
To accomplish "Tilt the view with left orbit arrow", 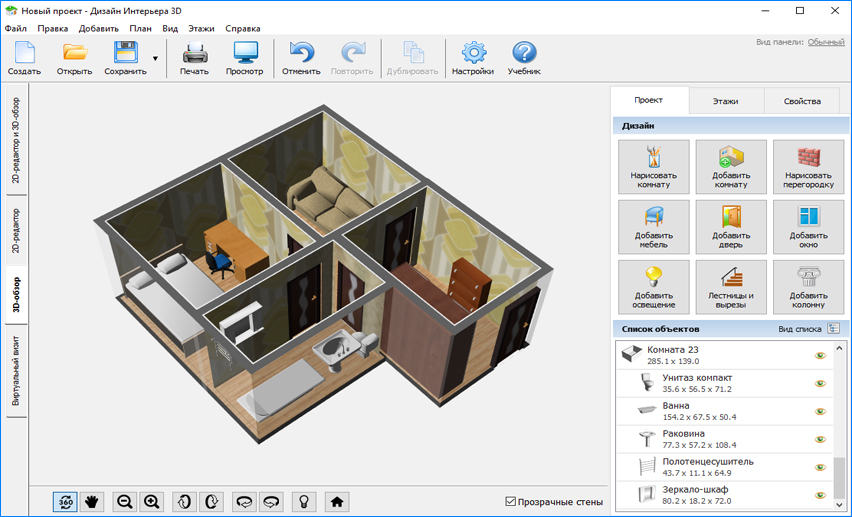I will [245, 501].
